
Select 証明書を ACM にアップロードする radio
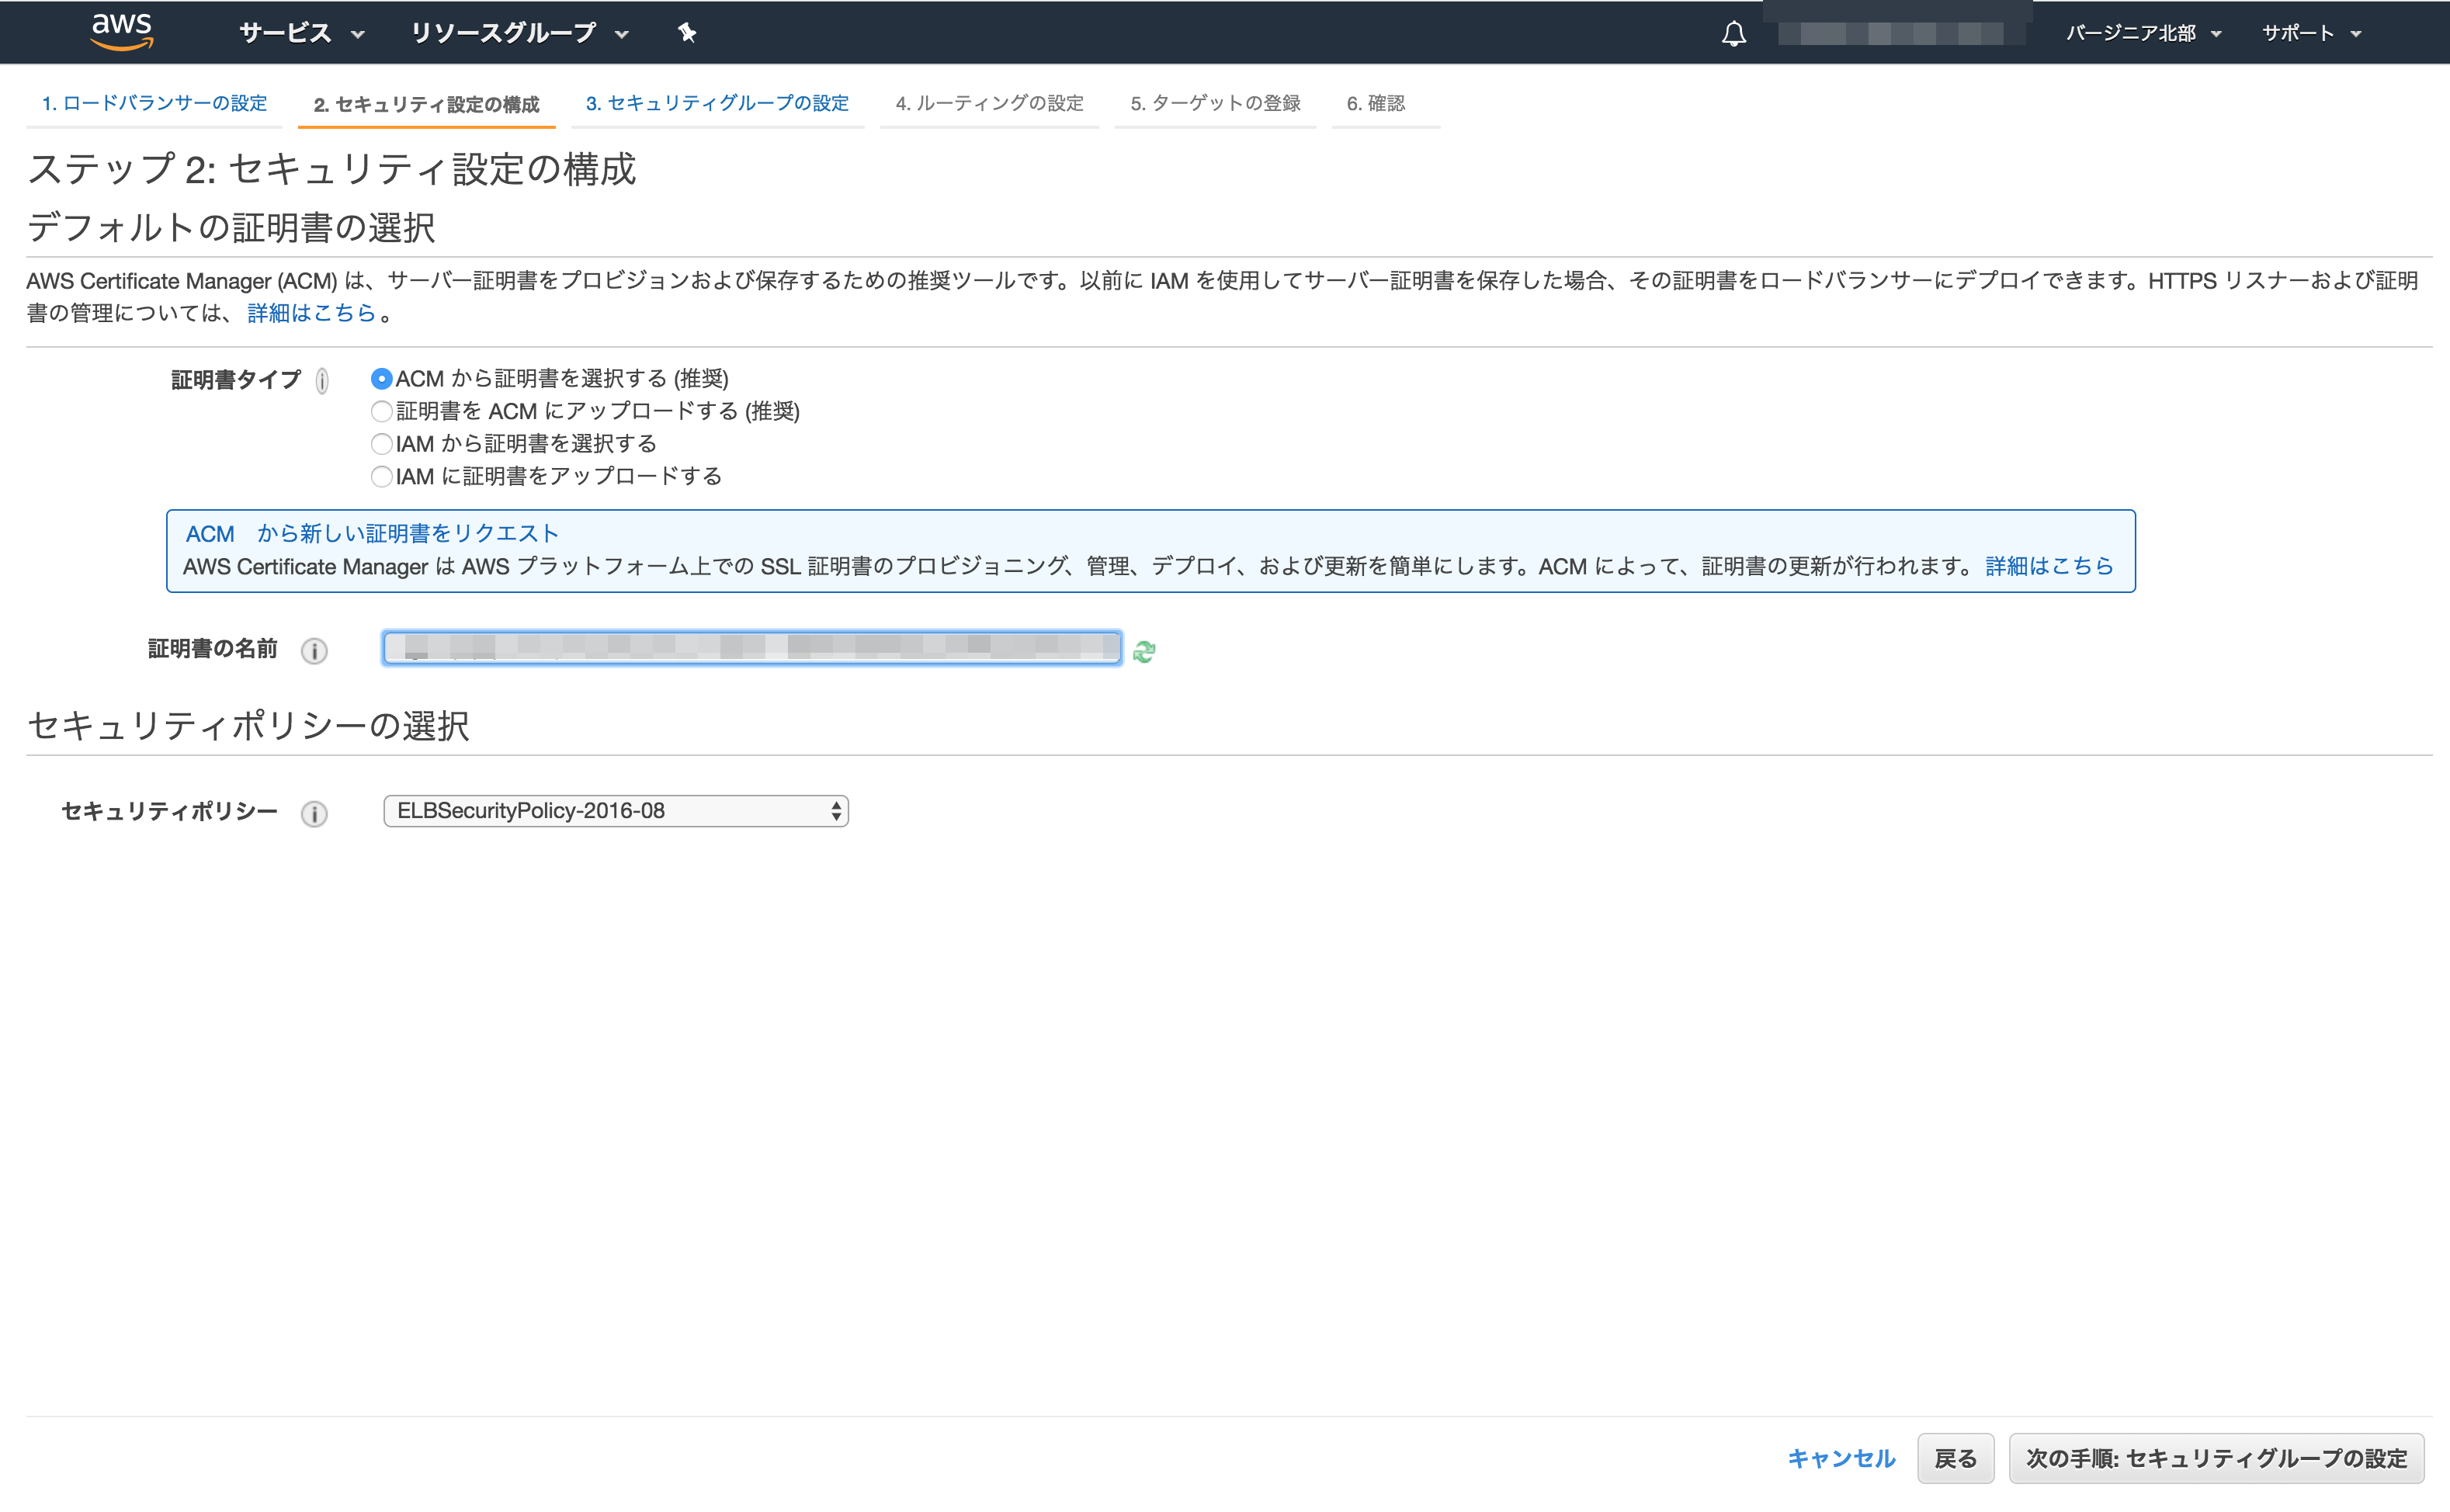pyautogui.click(x=381, y=411)
